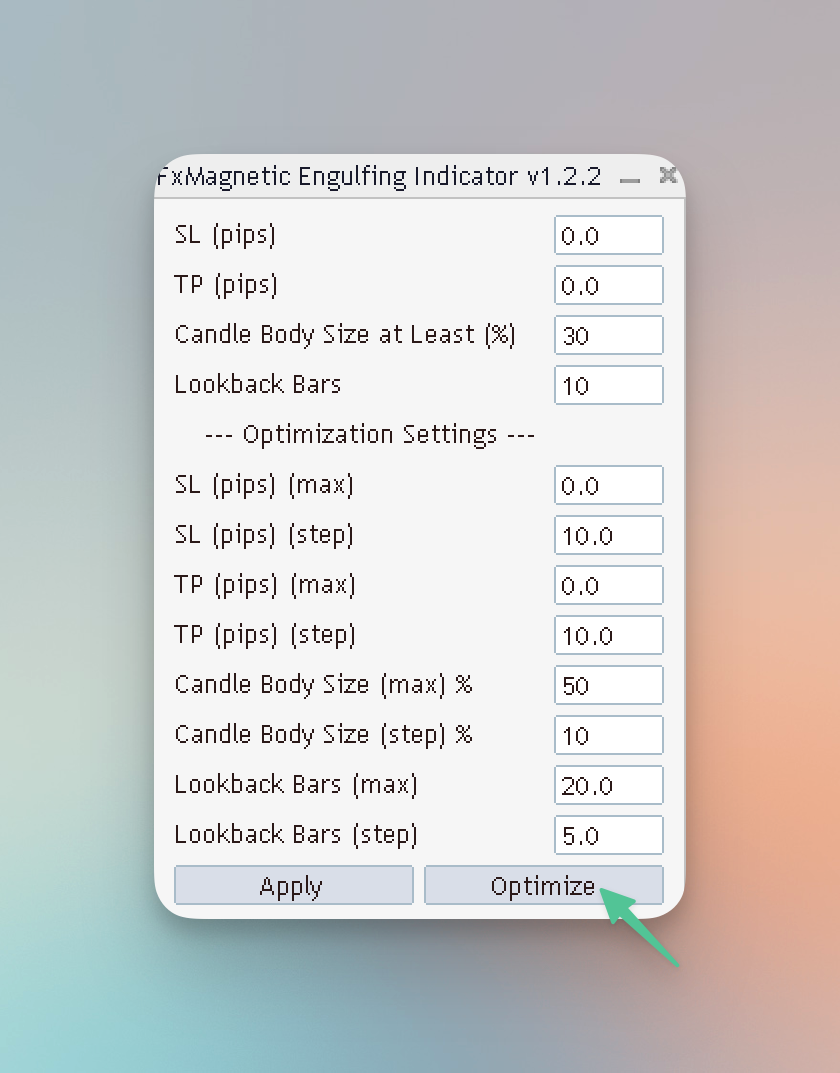
Task: Click the Lookback Bars (step) label
Action: (296, 835)
